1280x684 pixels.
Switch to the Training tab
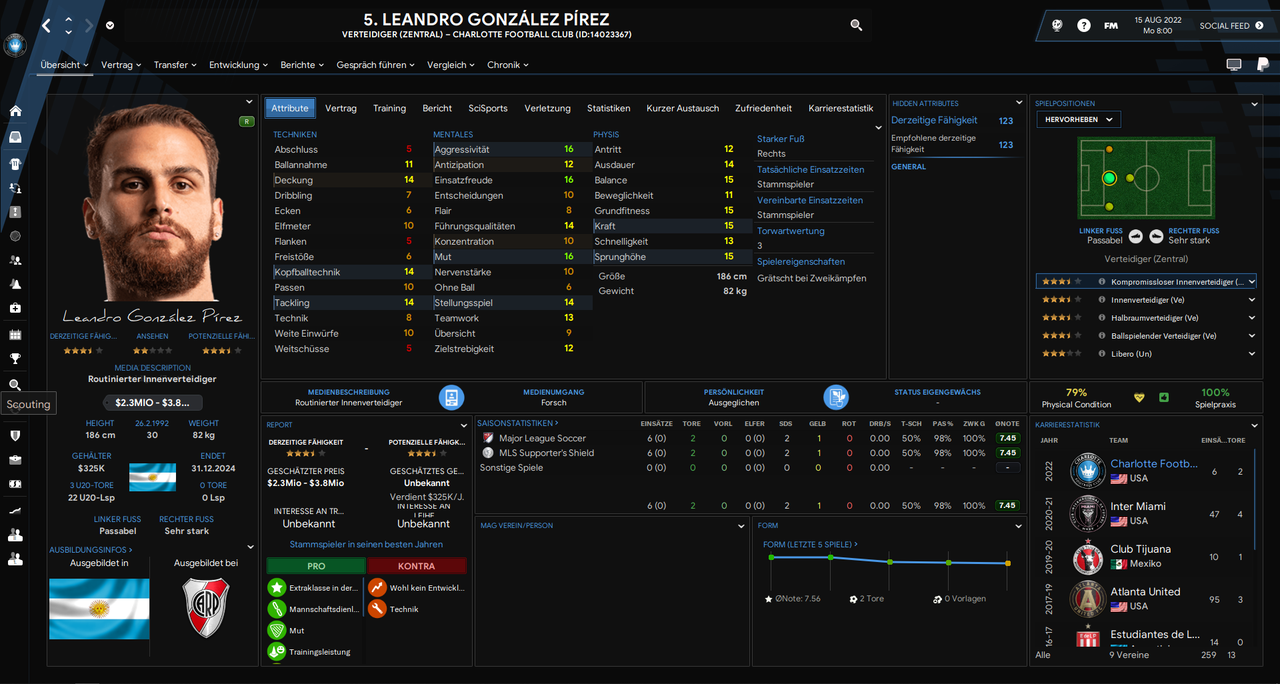[x=389, y=108]
